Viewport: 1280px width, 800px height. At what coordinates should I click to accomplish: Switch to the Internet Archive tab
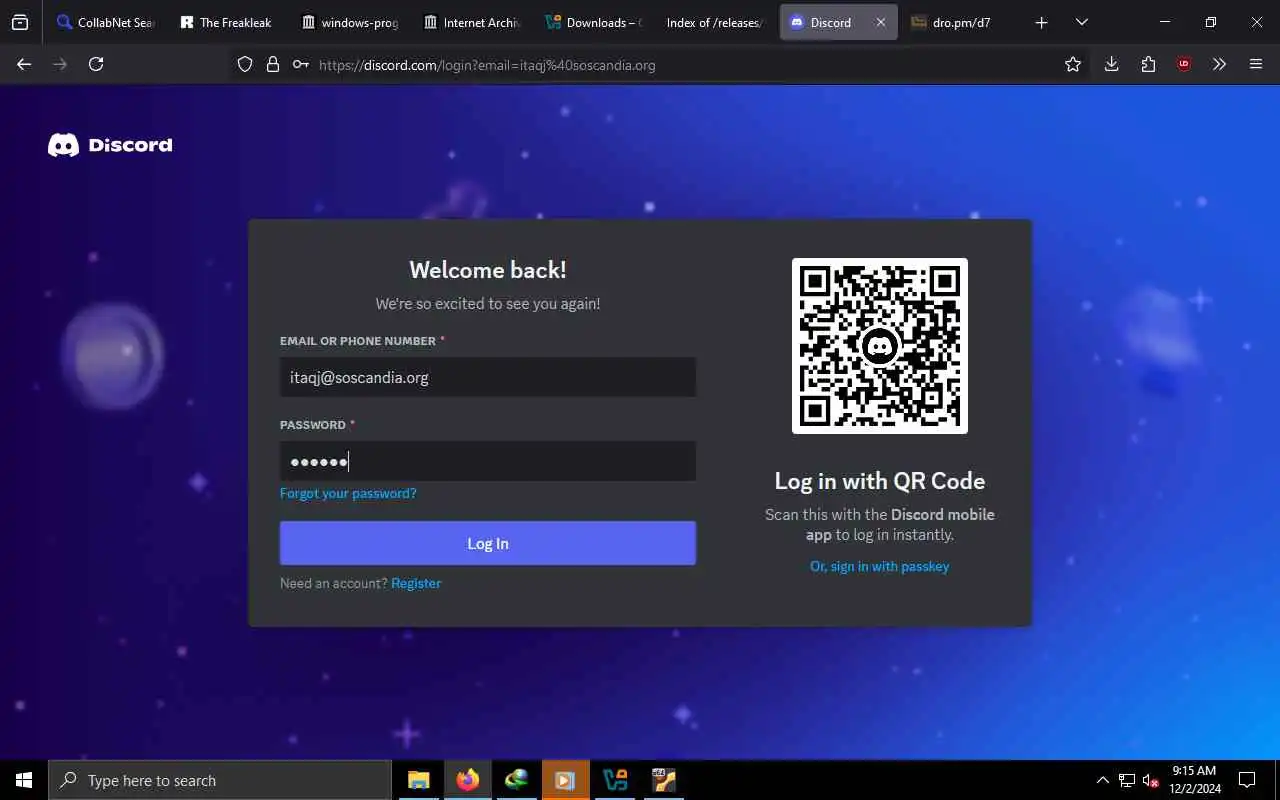pyautogui.click(x=471, y=22)
